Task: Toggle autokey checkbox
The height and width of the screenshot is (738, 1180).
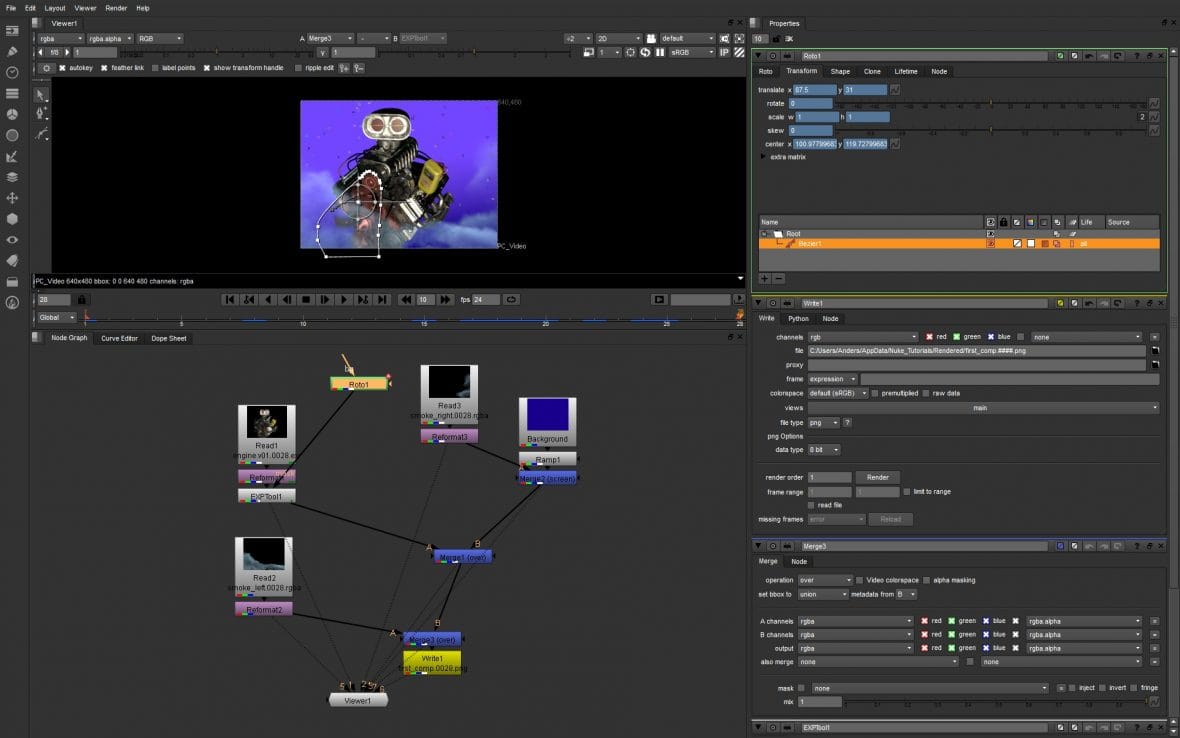Action: click(x=62, y=68)
